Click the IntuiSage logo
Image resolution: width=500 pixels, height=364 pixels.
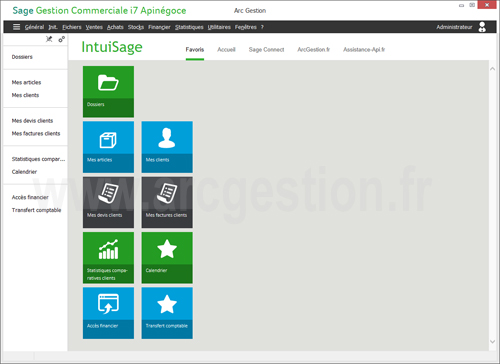point(112,47)
